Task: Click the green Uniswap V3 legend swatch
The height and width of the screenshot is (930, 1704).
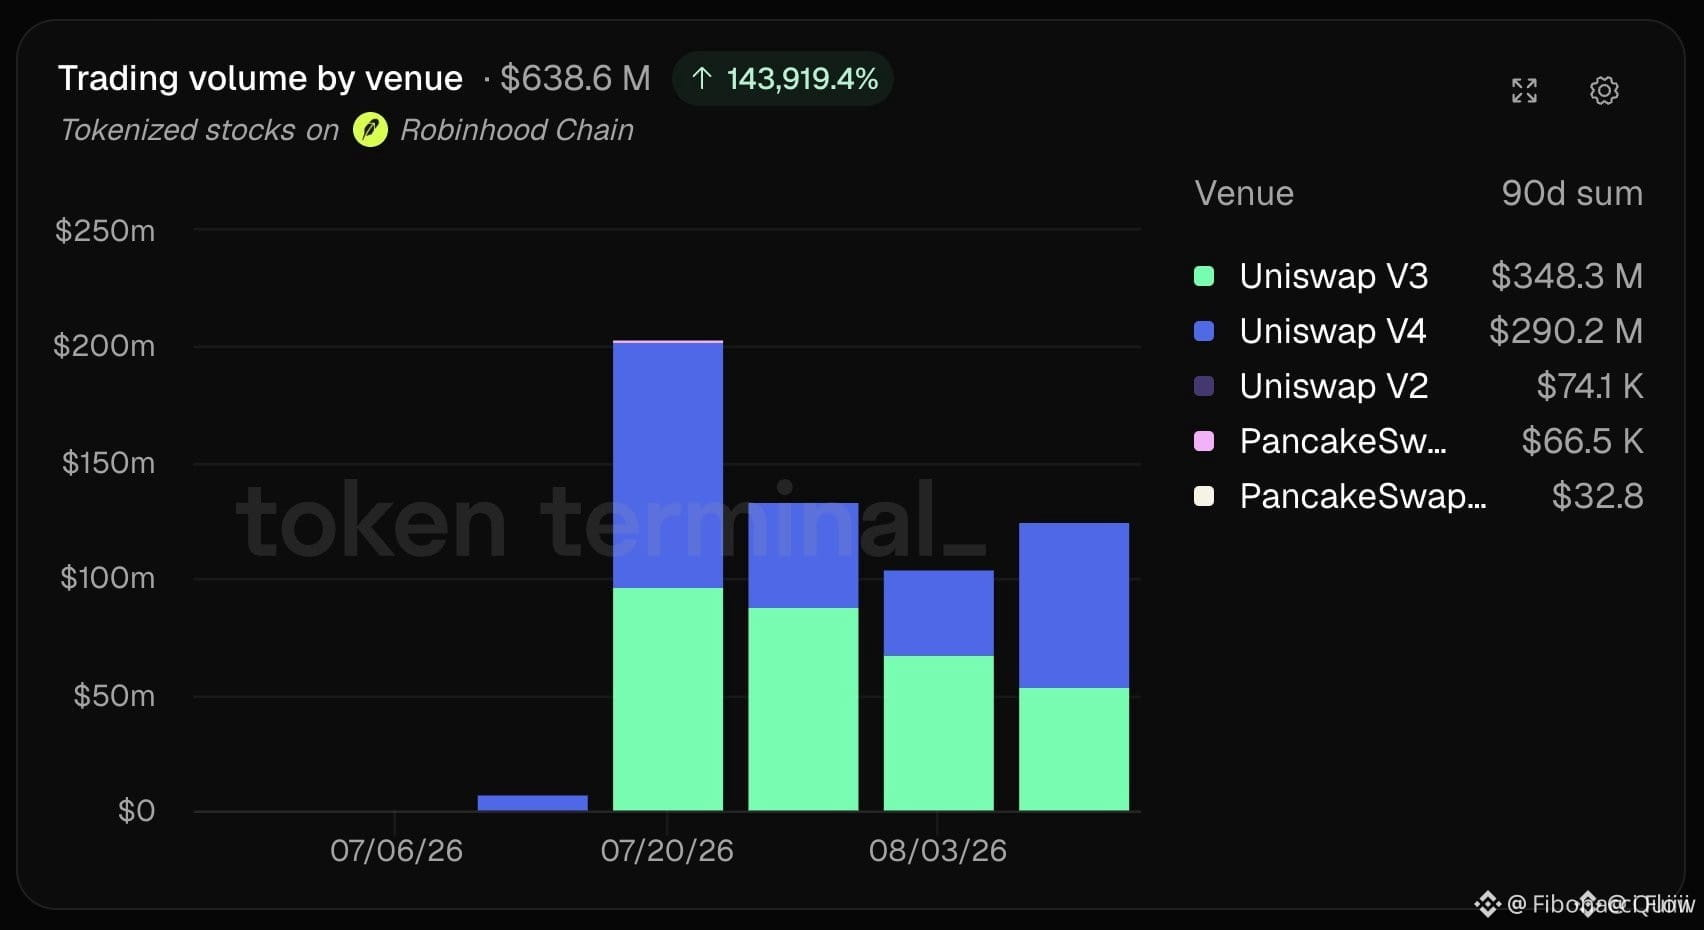Action: [x=1204, y=276]
